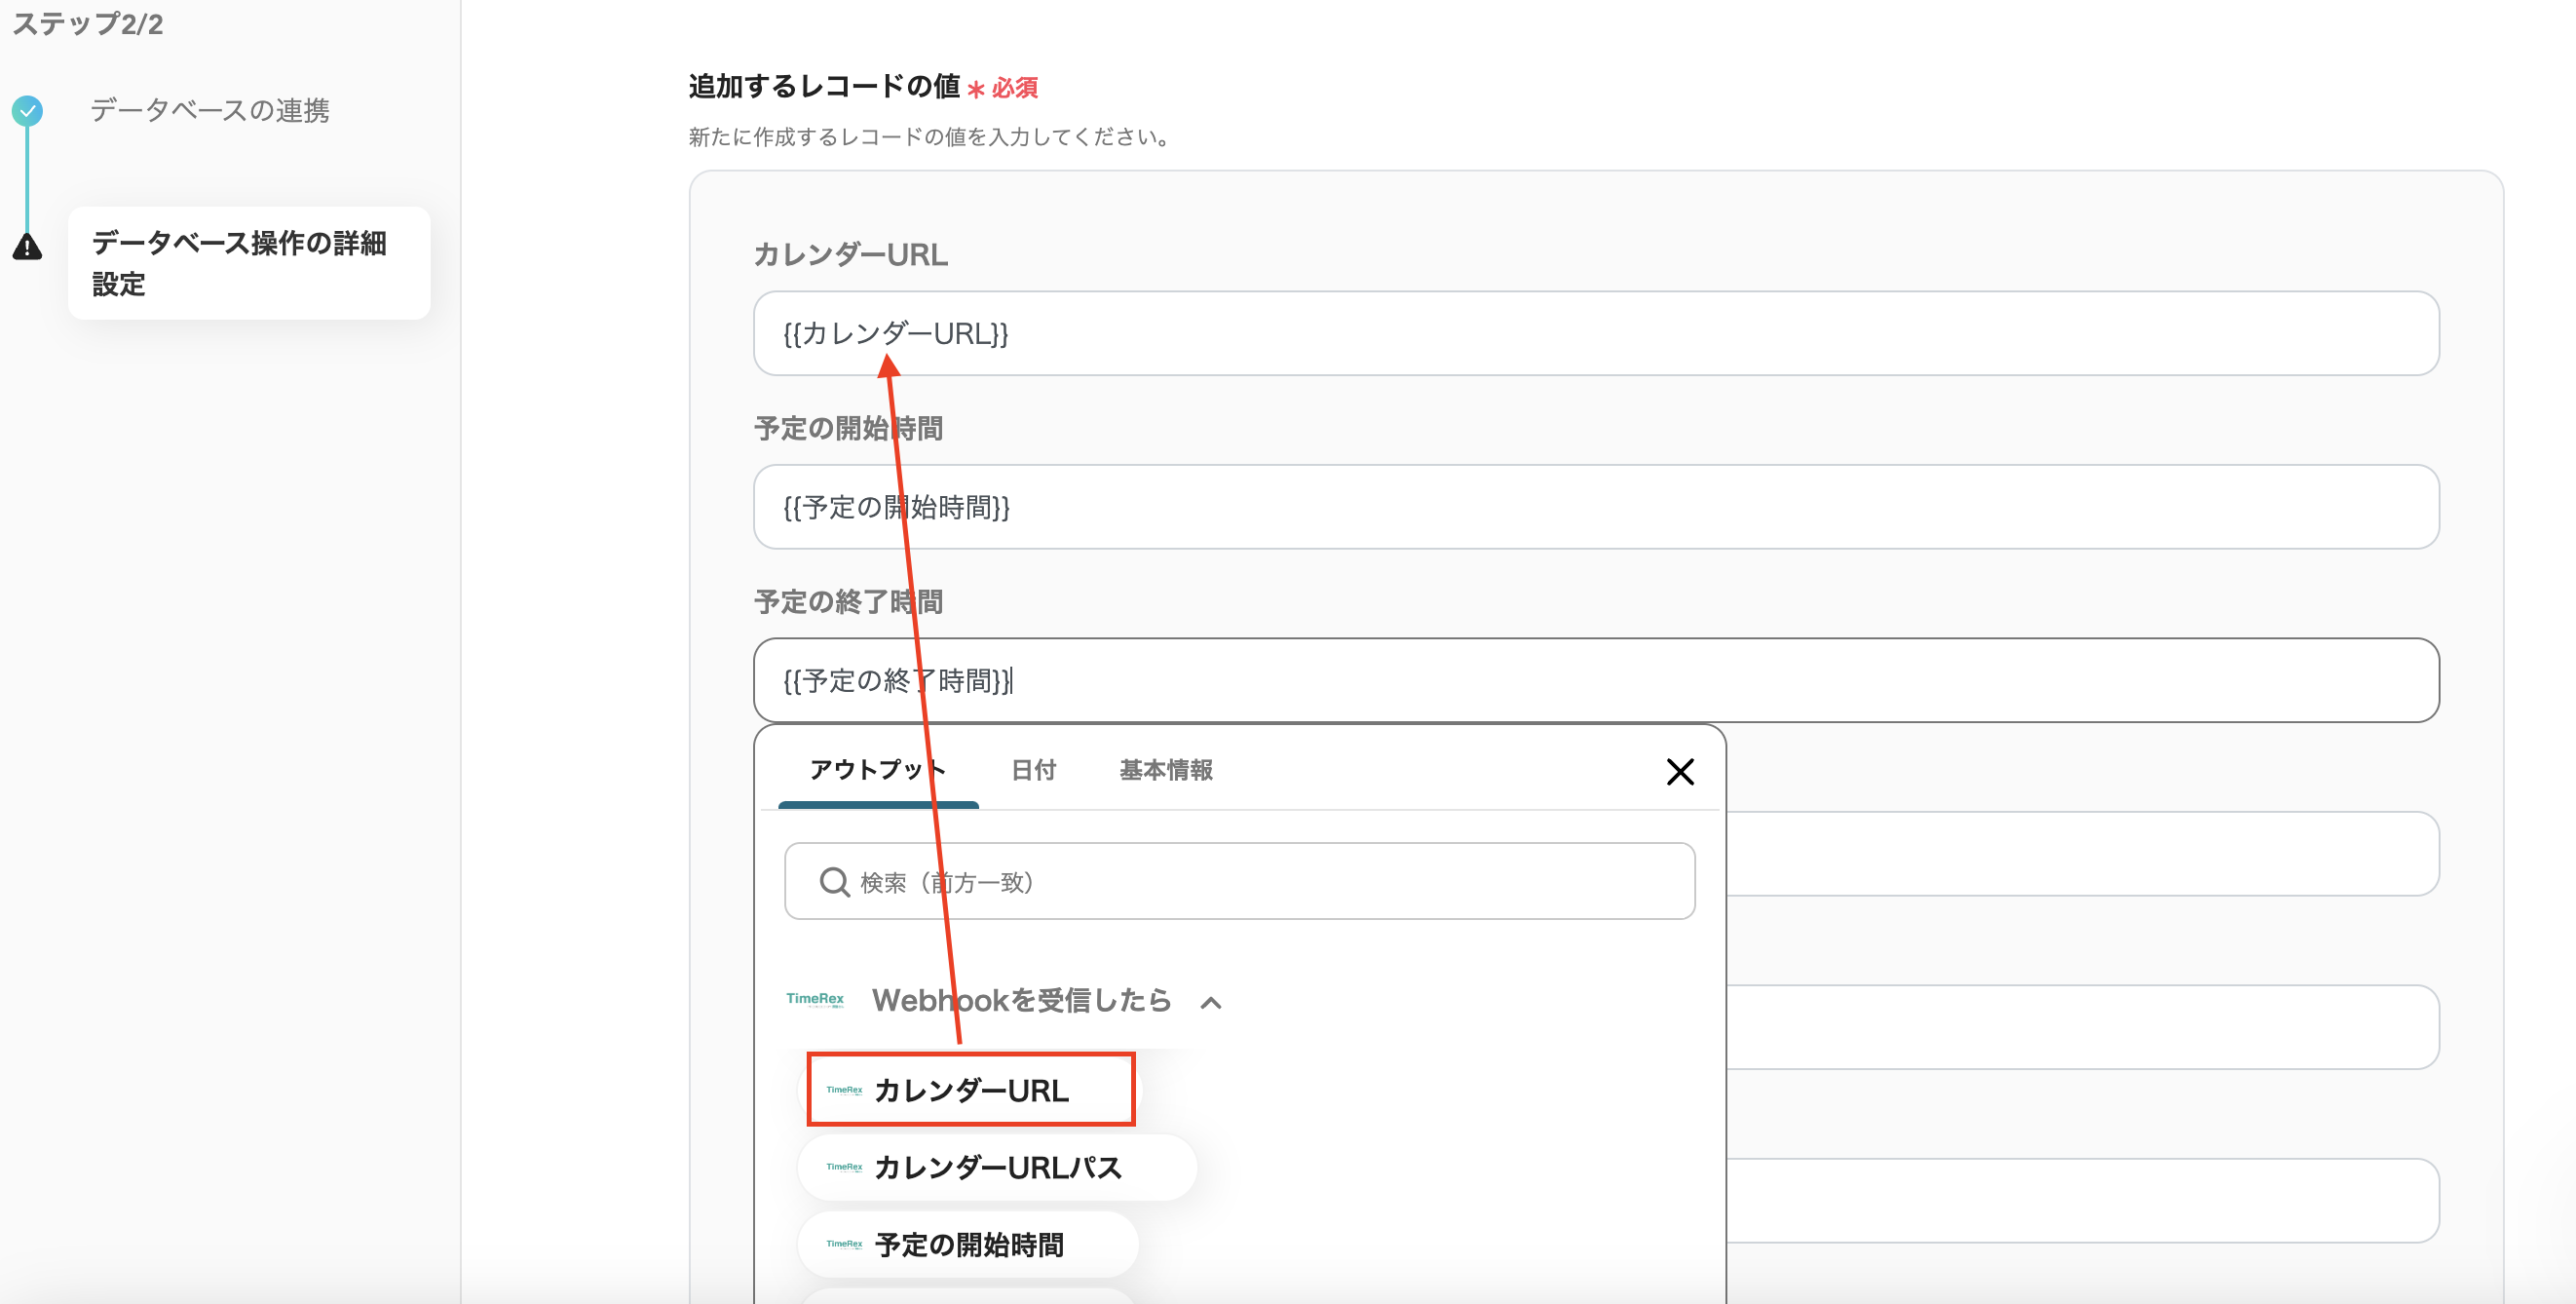This screenshot has width=2576, height=1304.
Task: Collapse the Webhookを受信したら section
Action: [x=1210, y=1002]
